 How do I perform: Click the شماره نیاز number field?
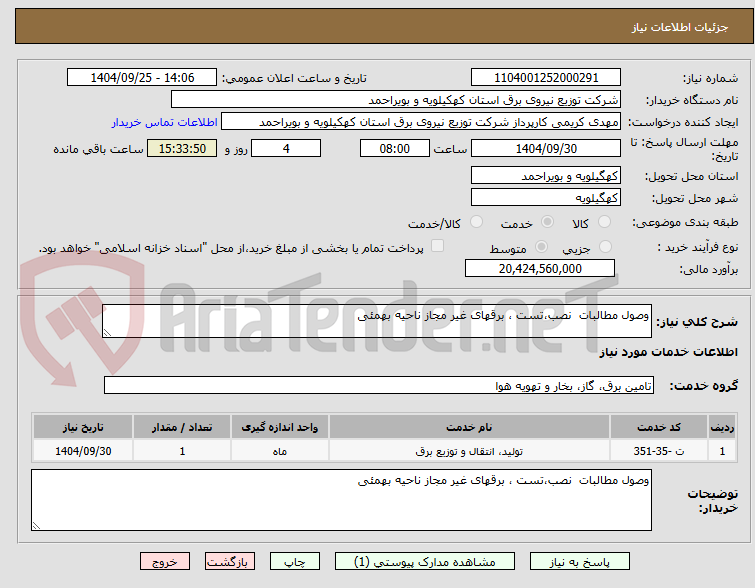pos(546,78)
